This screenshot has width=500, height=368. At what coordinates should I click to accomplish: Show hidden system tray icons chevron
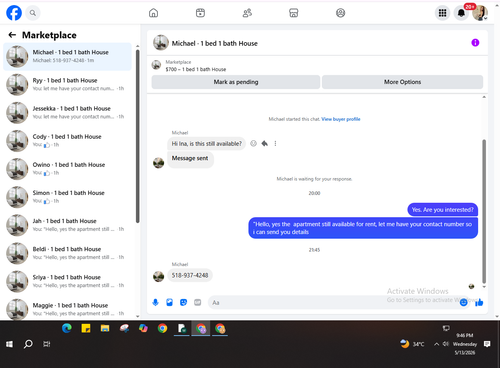[x=436, y=344]
